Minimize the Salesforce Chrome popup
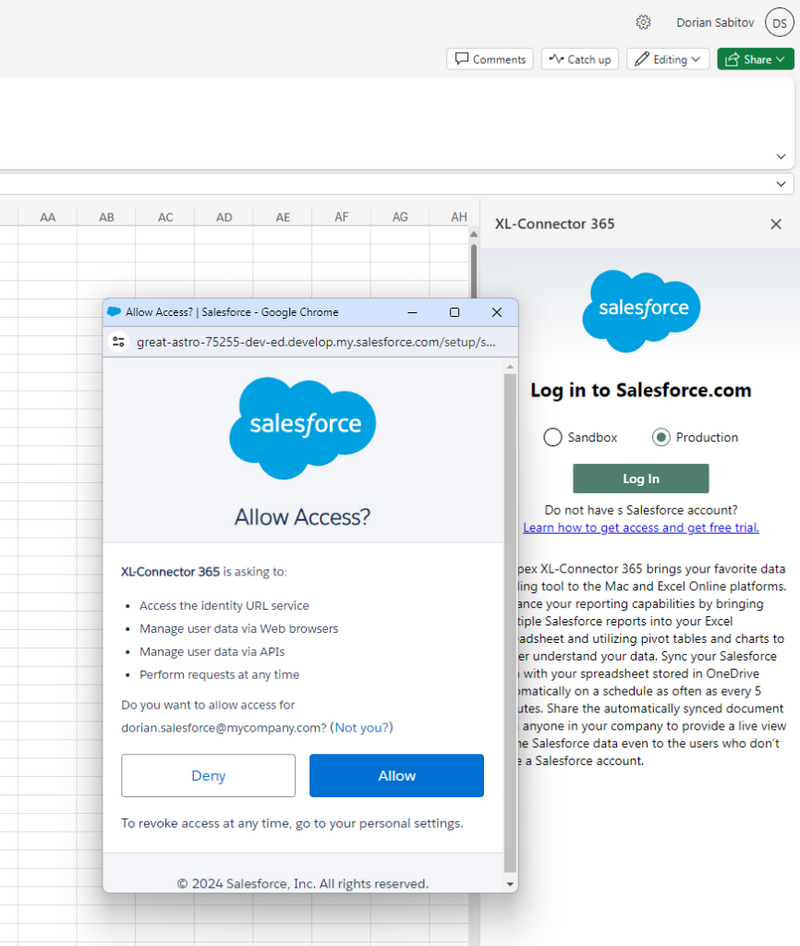 413,313
